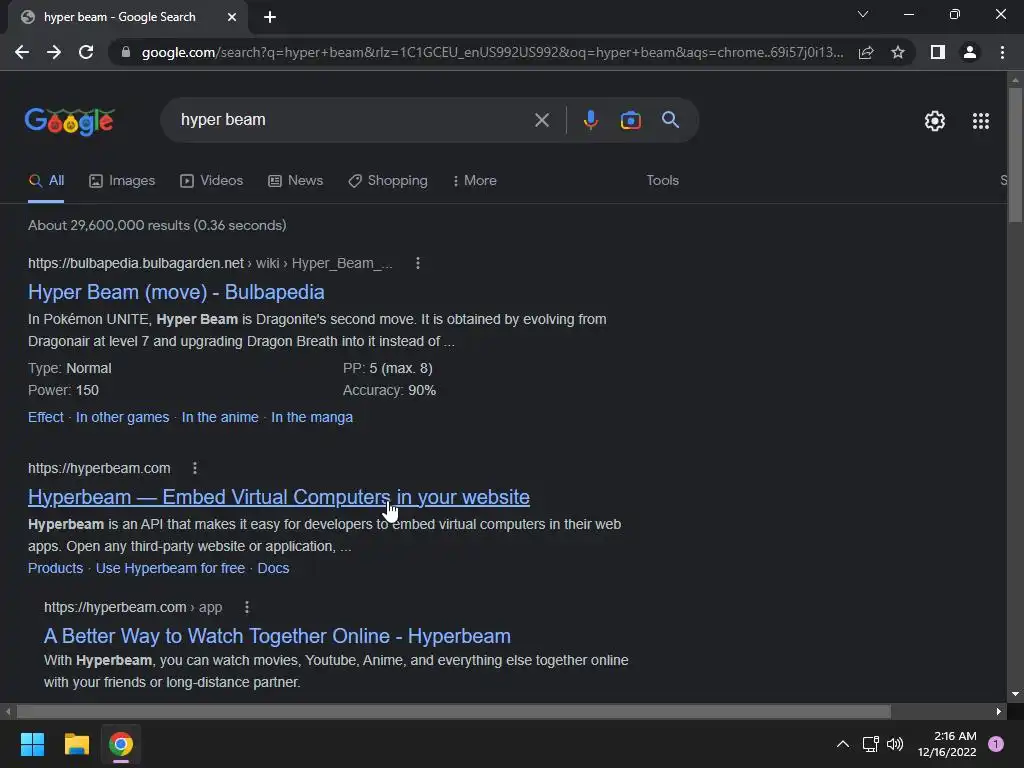Open the Windows Start menu
This screenshot has width=1024, height=768.
32,744
